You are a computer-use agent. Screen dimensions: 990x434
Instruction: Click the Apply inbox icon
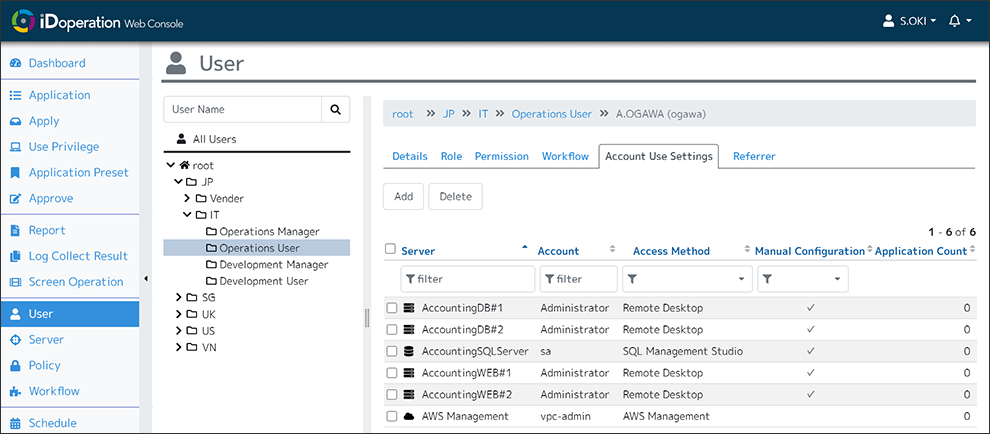coord(16,121)
